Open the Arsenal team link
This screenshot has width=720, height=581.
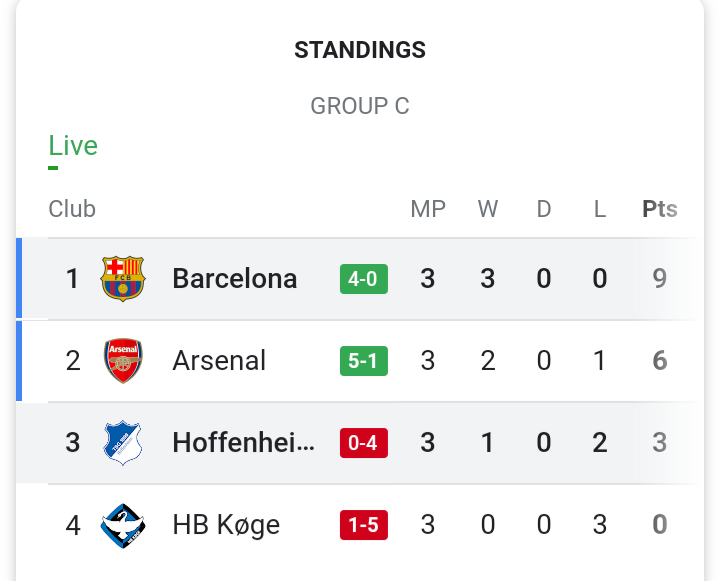(219, 361)
